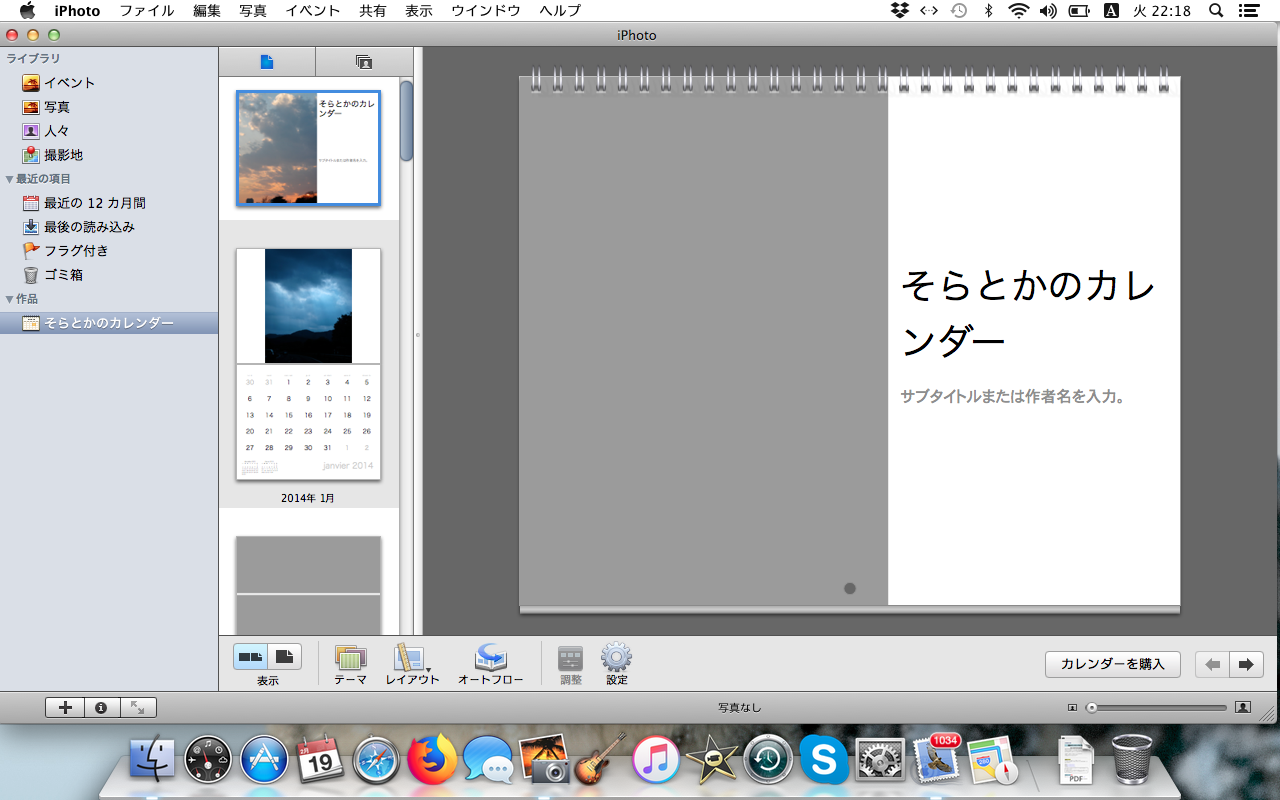
Task: Click the 調整 (Adjust) icon
Action: [570, 658]
